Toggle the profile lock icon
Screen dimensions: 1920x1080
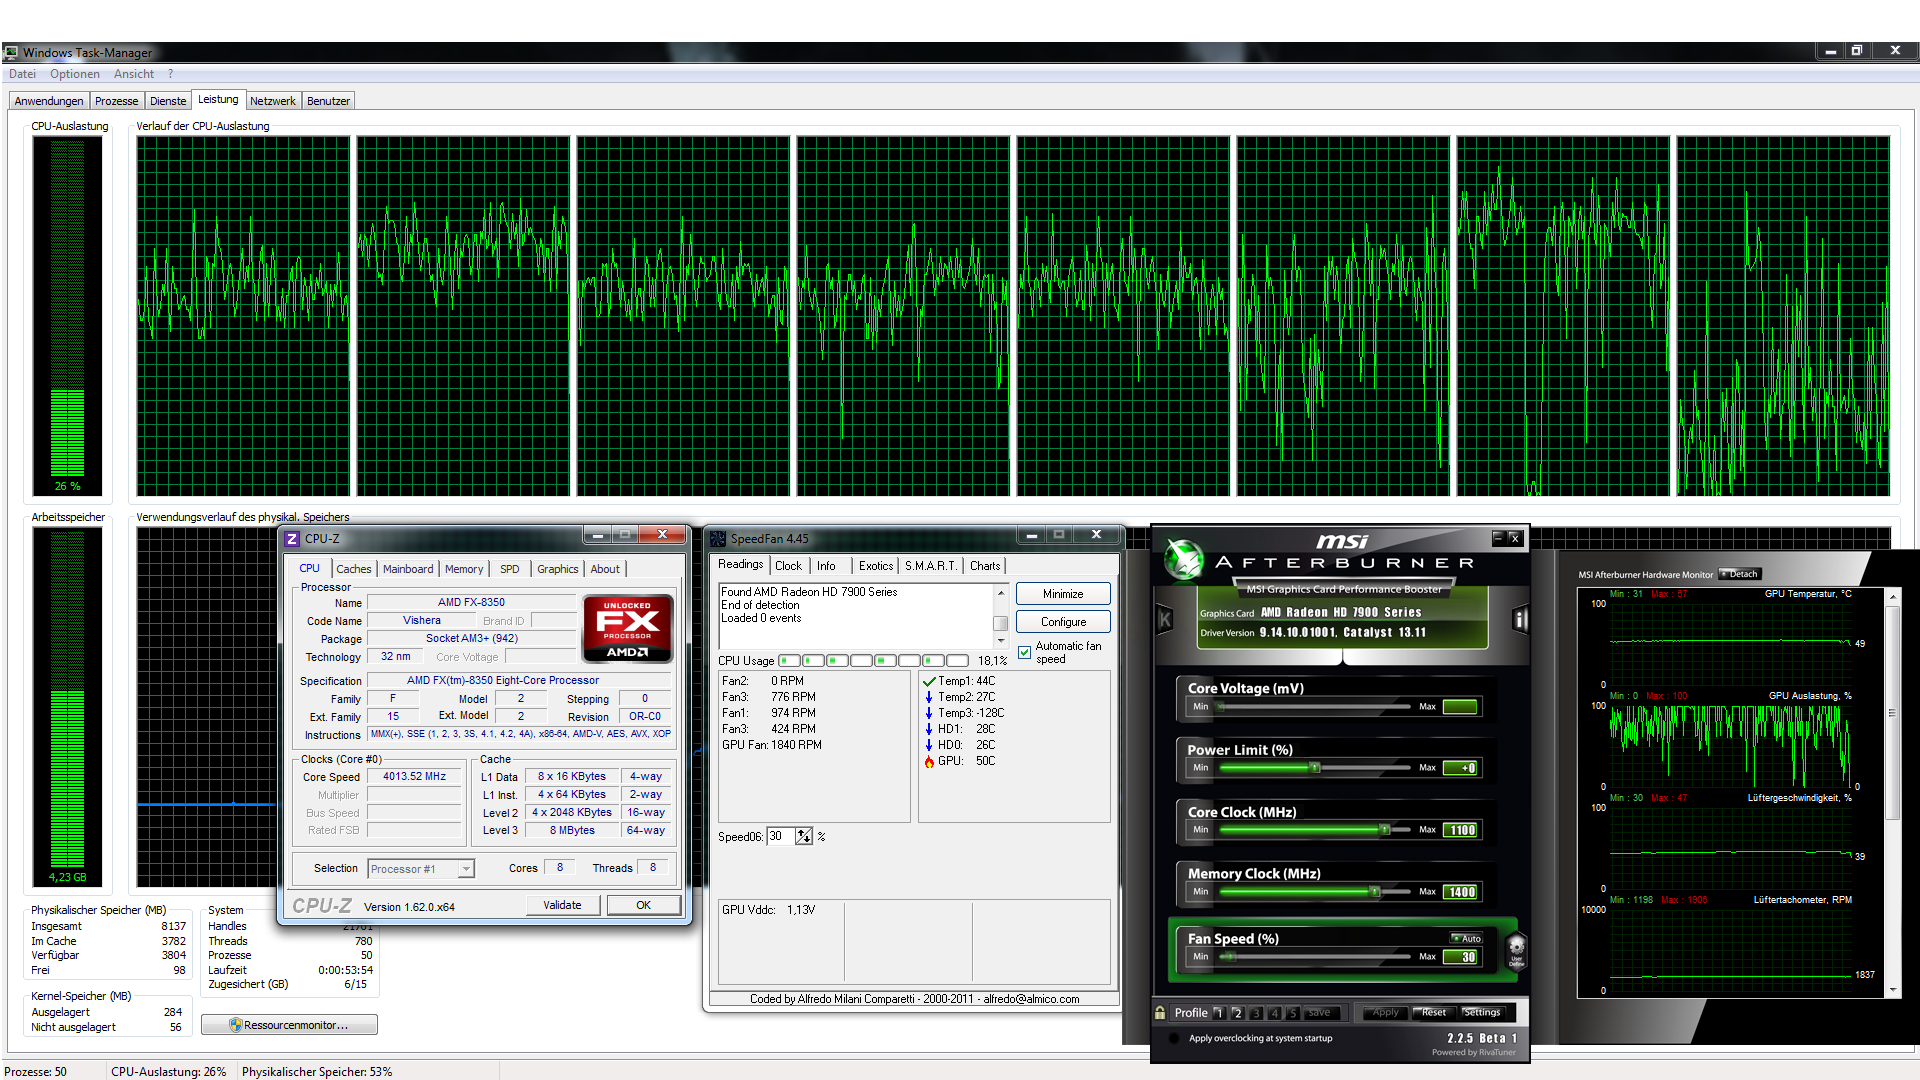tap(1160, 1013)
